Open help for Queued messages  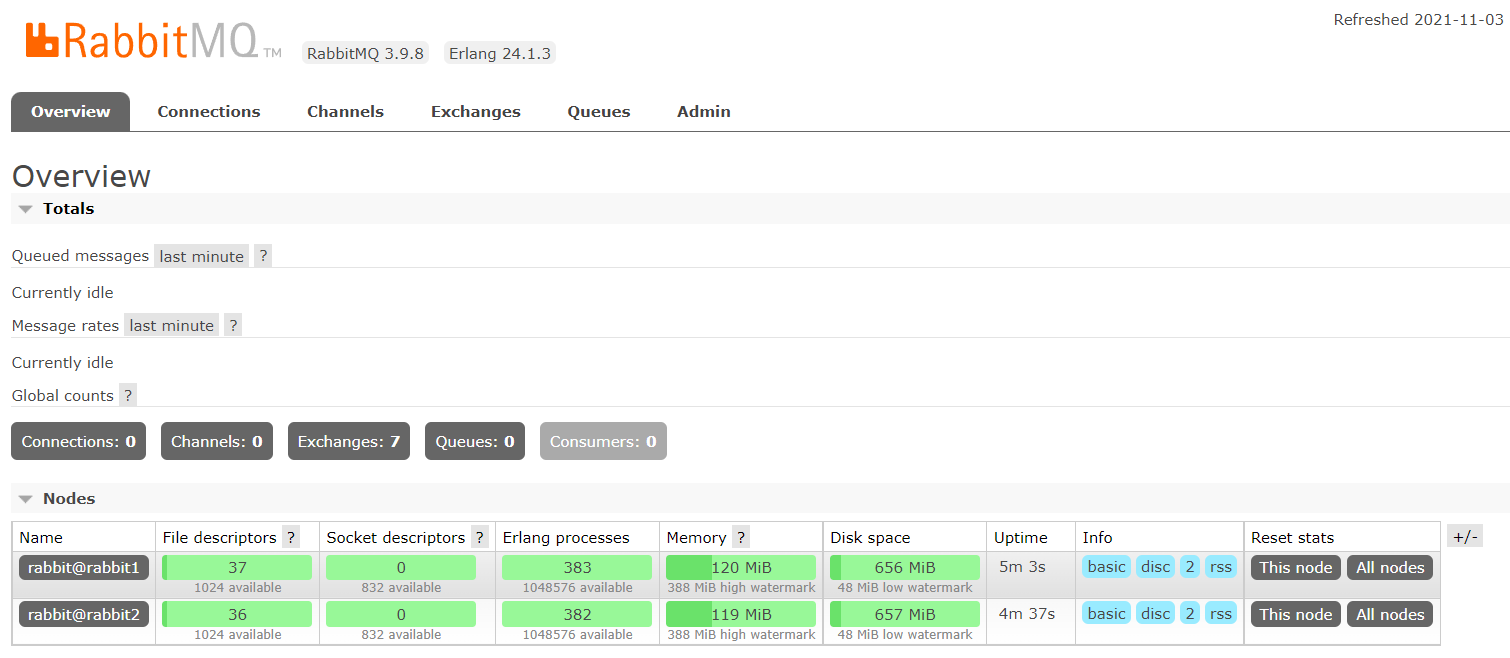click(x=263, y=256)
